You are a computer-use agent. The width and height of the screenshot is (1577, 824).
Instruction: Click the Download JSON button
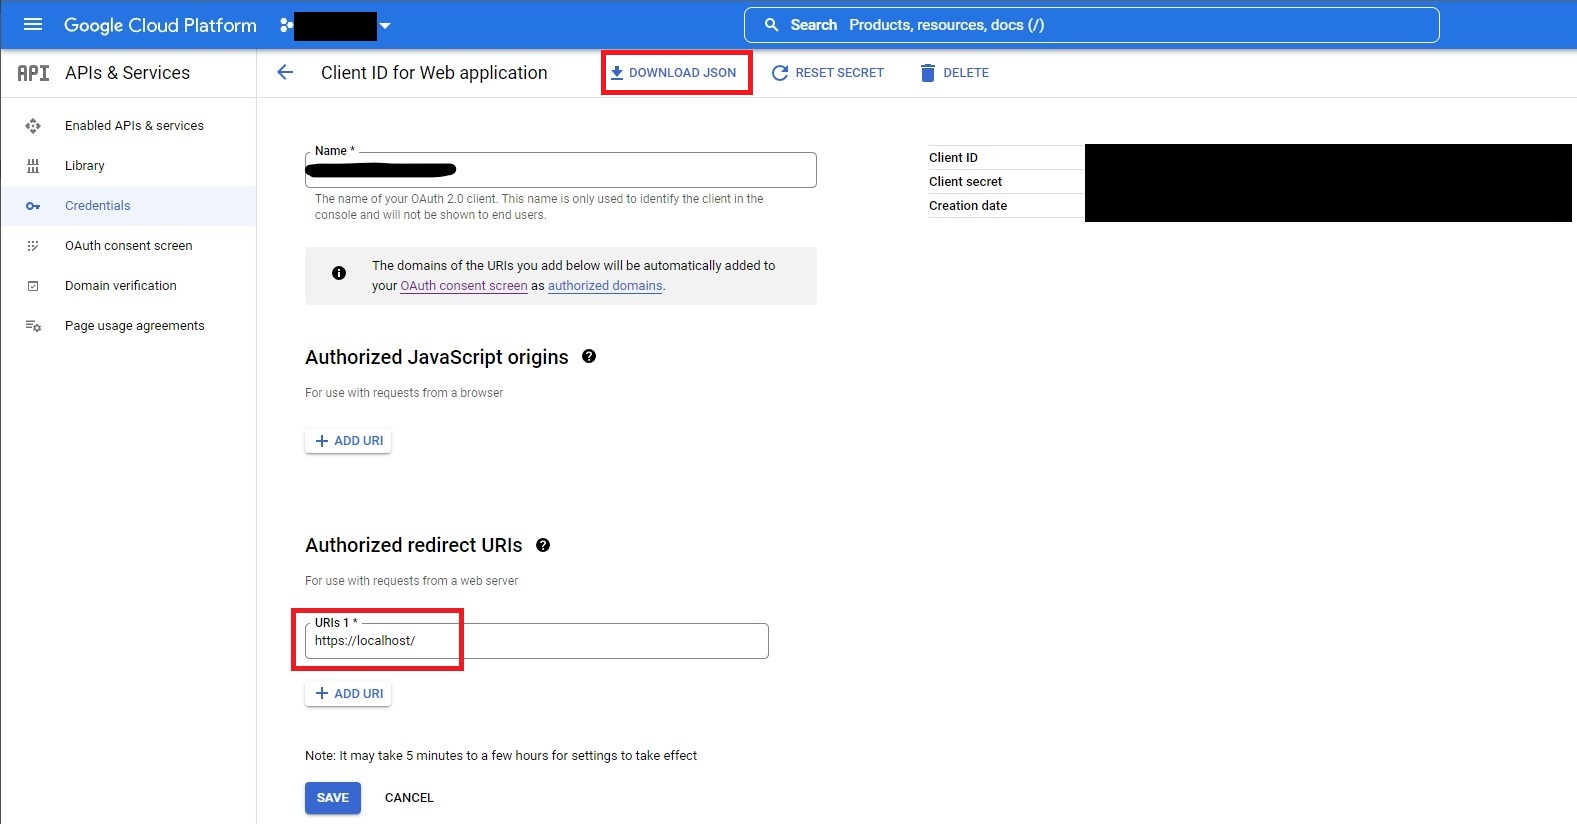[x=673, y=73]
